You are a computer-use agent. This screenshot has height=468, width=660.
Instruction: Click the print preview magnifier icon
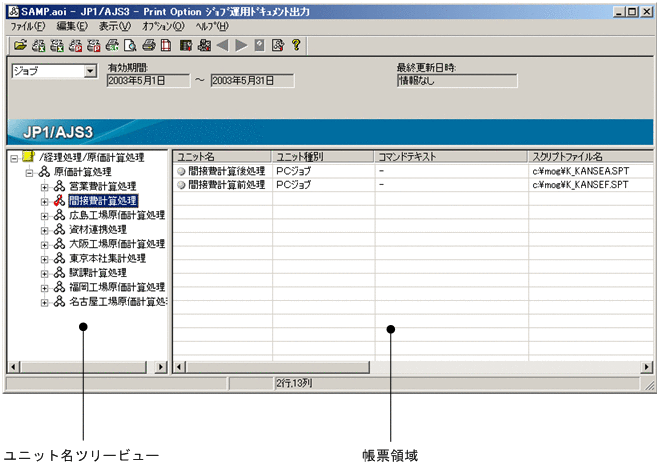[131, 45]
